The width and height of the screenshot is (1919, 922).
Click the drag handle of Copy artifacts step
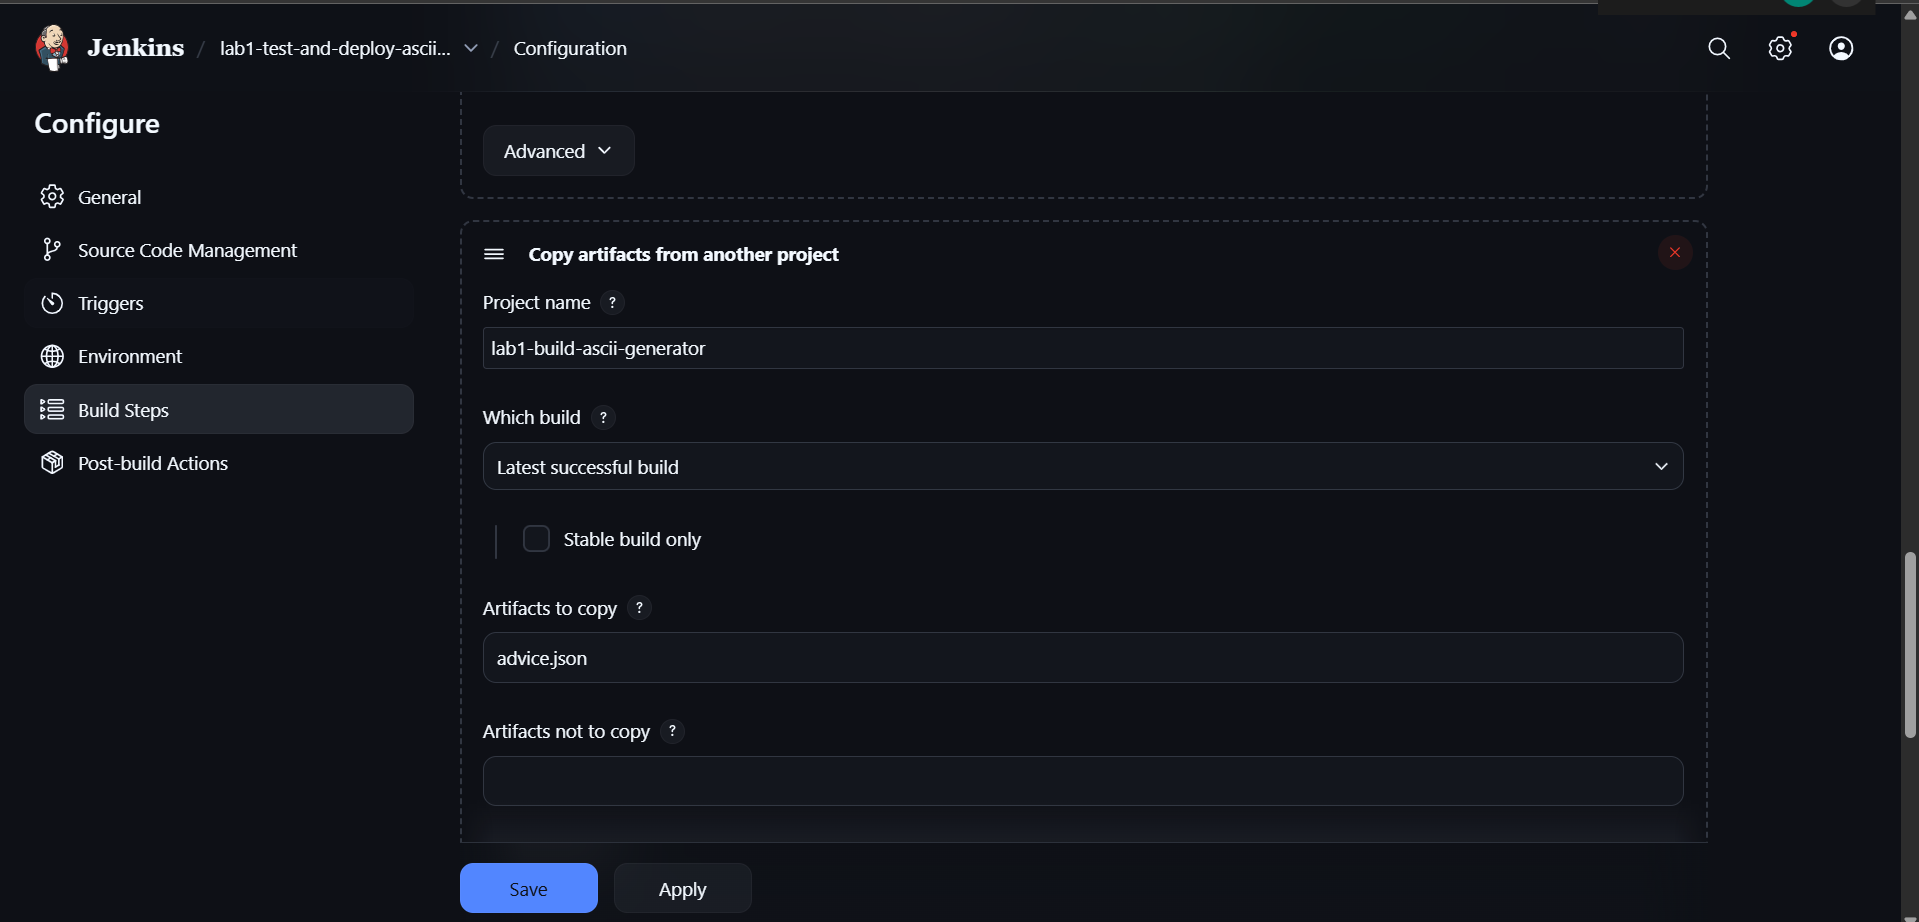[x=494, y=254]
